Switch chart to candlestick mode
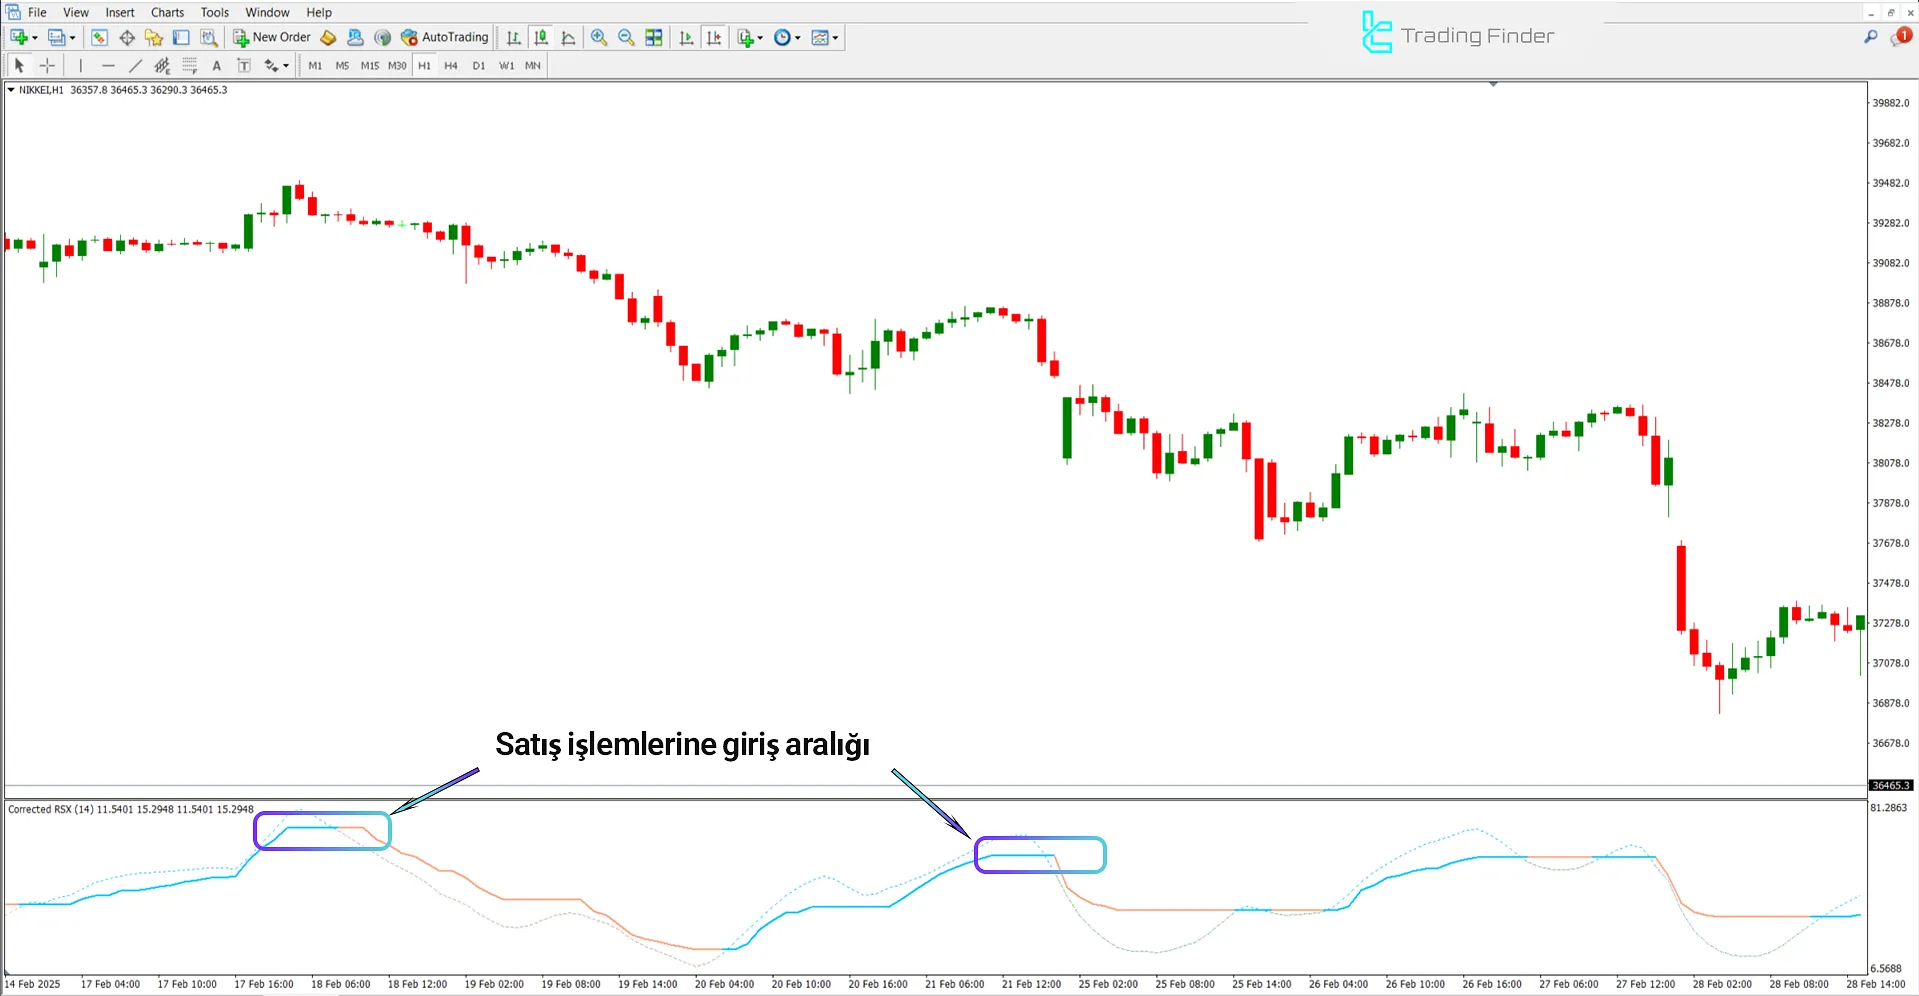Viewport: 1919px width, 996px height. click(x=541, y=37)
